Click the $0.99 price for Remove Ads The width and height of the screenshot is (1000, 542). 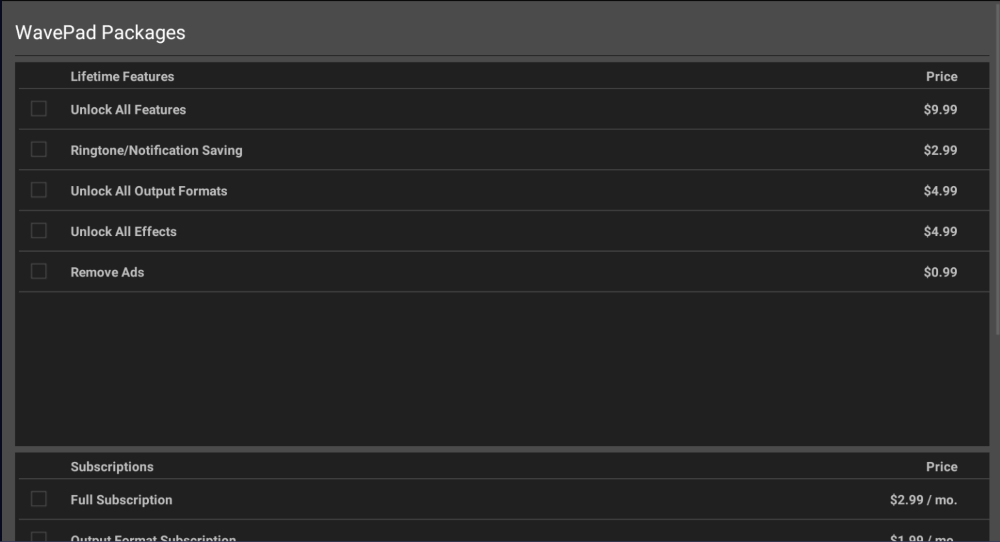pyautogui.click(x=940, y=272)
